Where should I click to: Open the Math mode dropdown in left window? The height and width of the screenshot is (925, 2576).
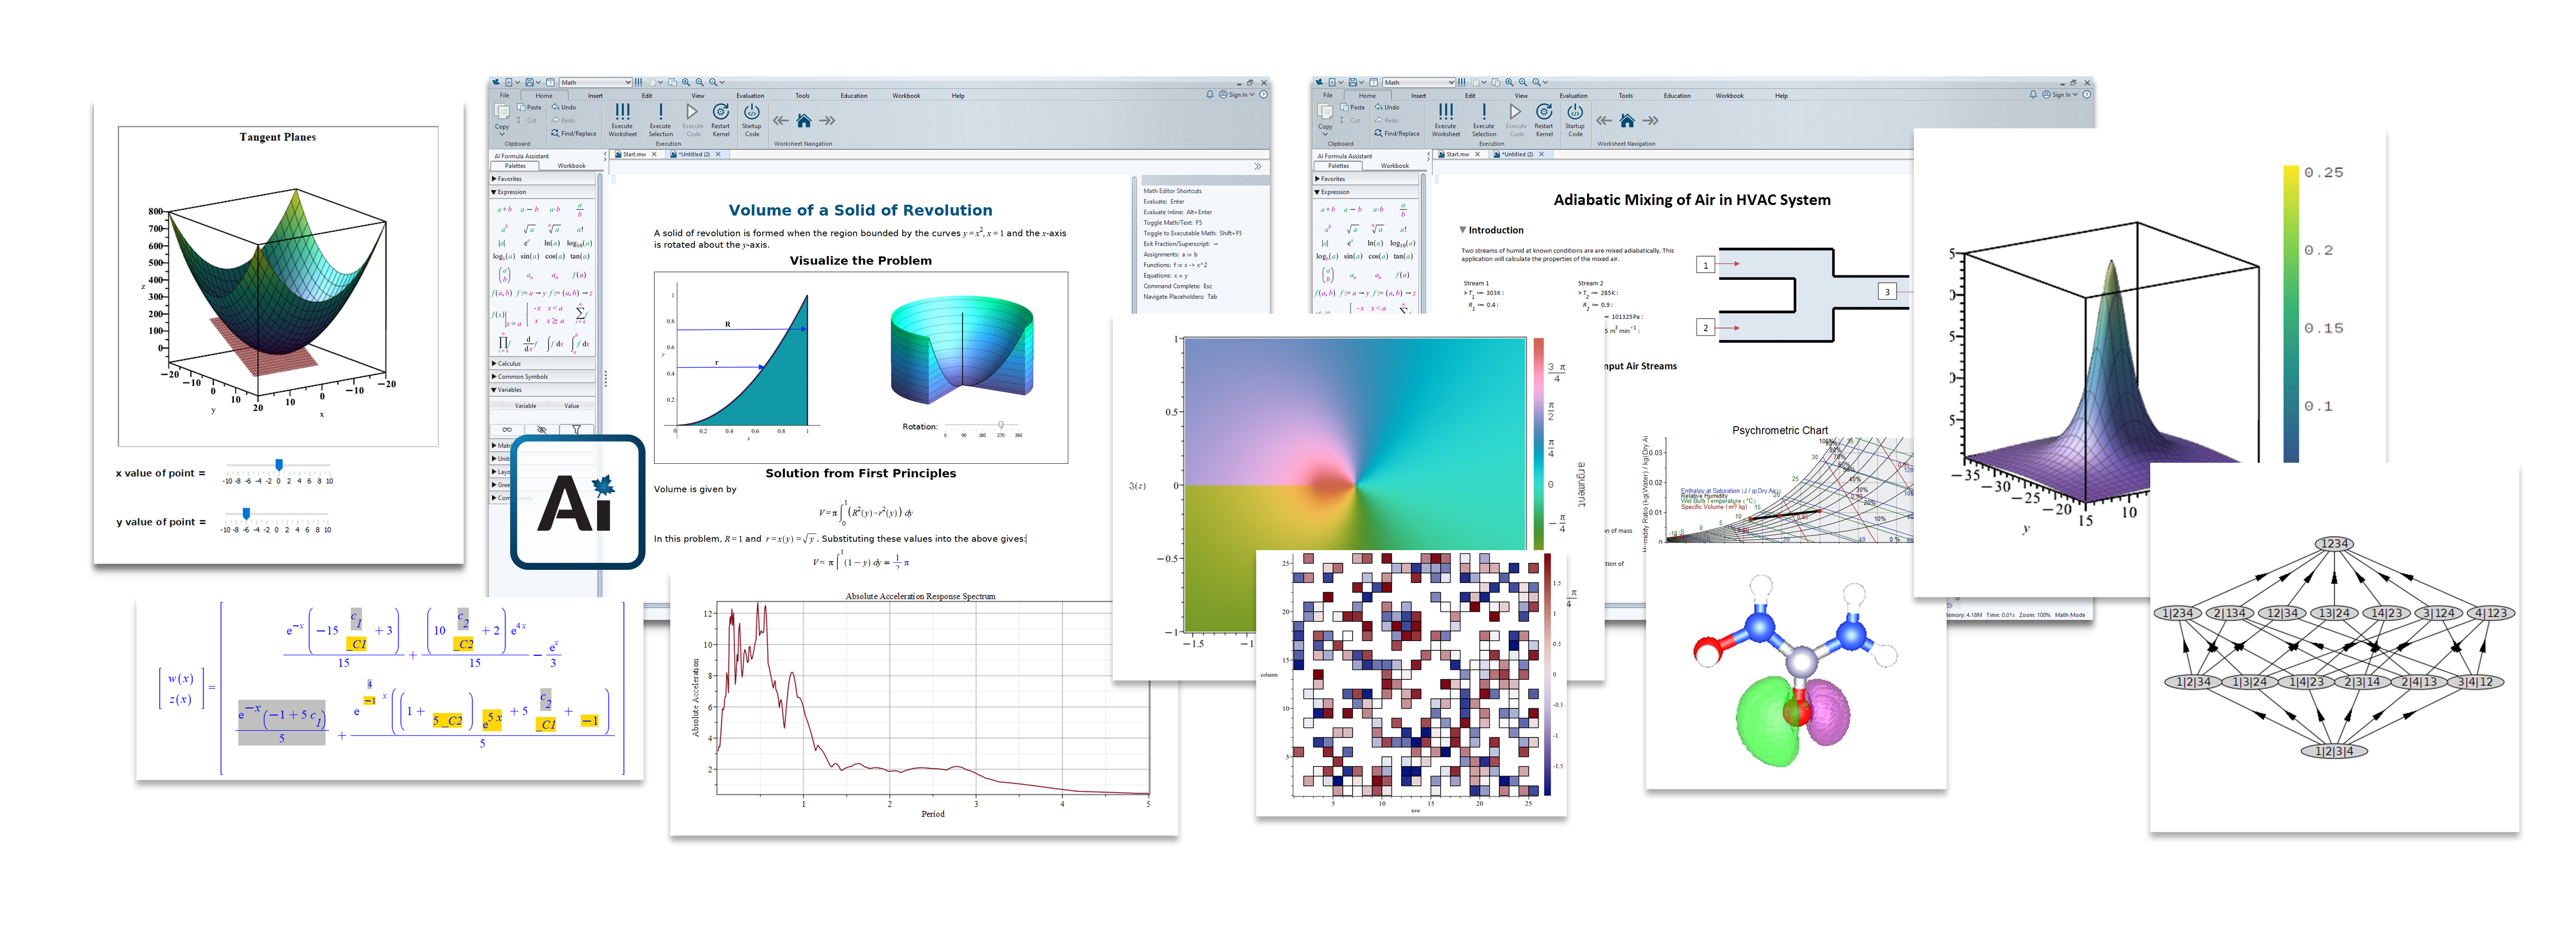coord(627,82)
